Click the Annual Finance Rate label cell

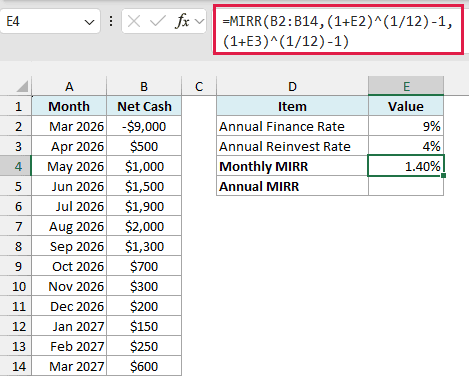tap(292, 126)
